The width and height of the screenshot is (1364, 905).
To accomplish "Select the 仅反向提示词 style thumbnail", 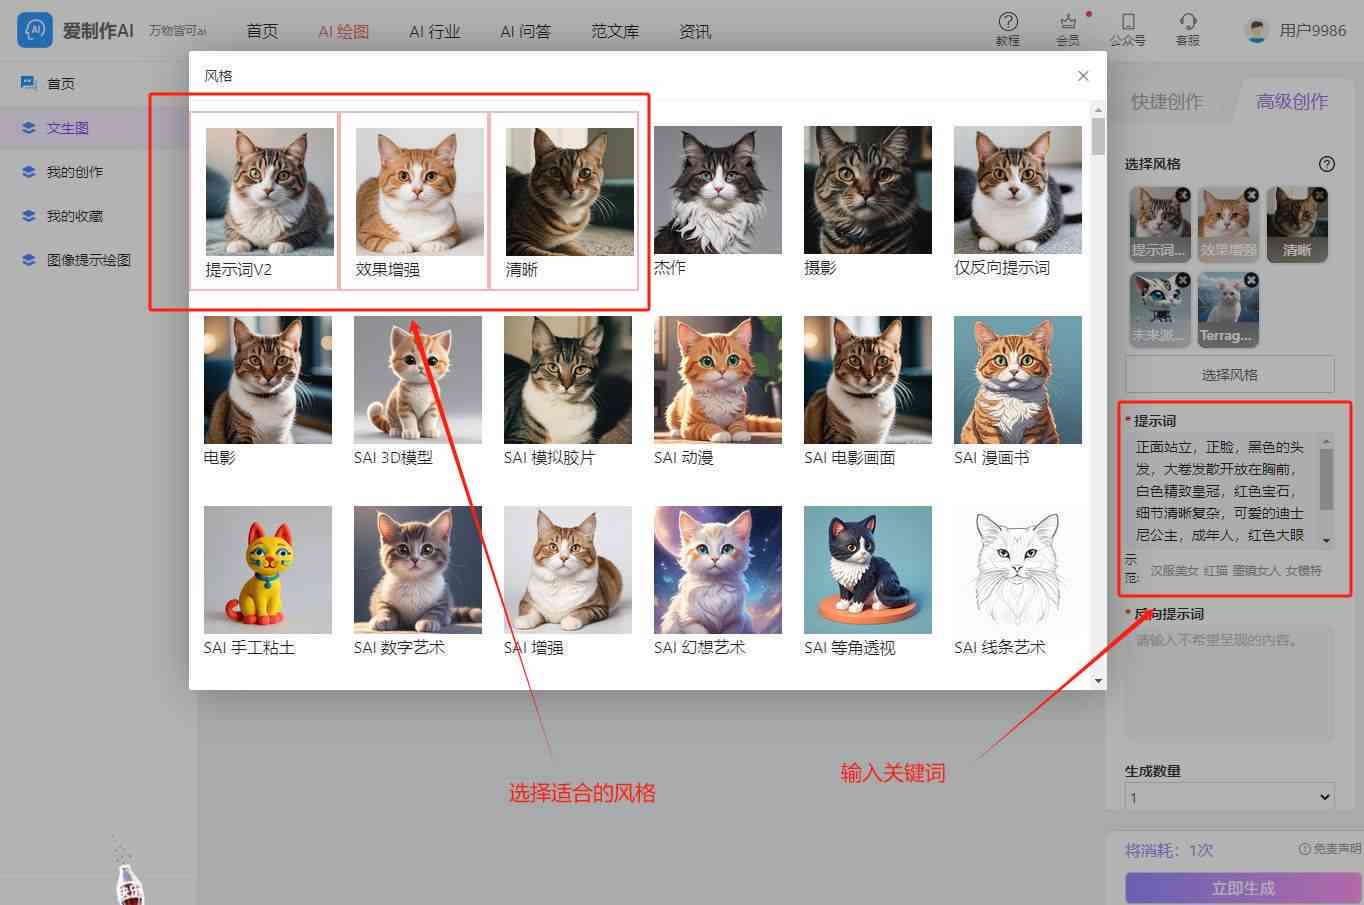I will tap(1018, 189).
